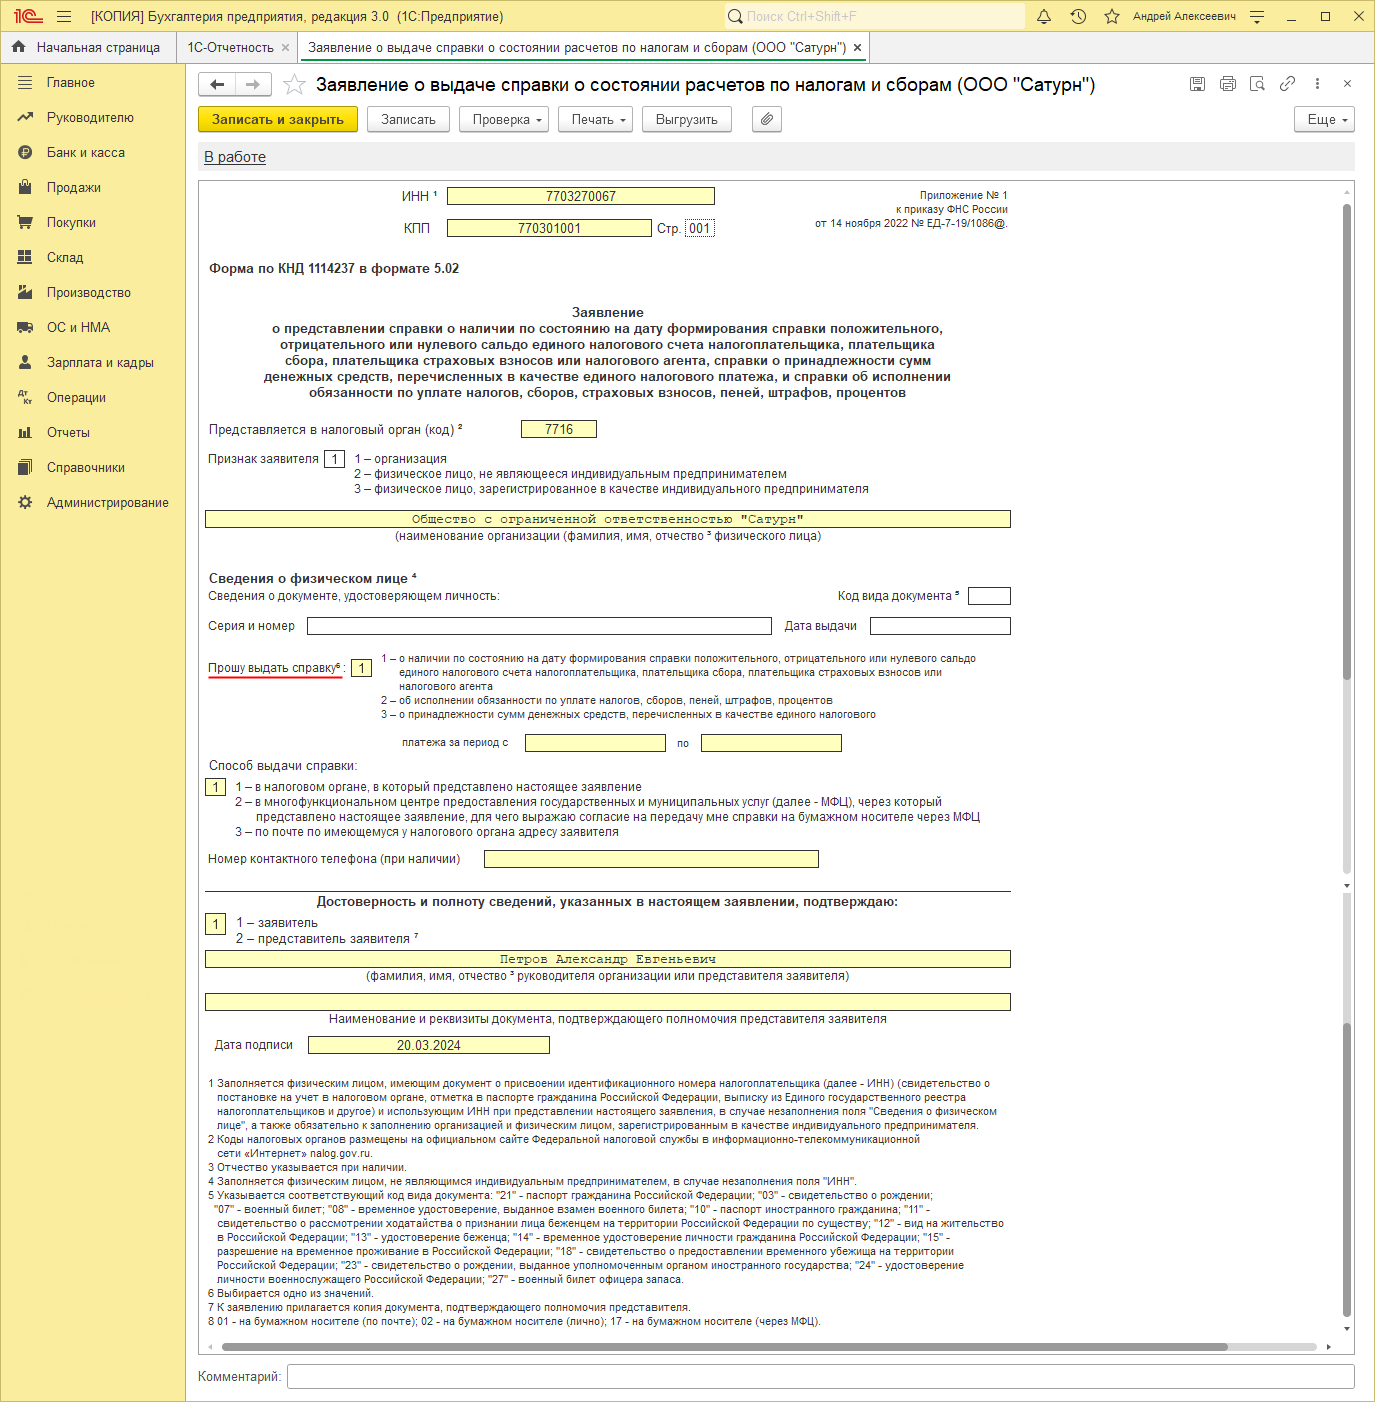
Task: Open the hamburger functions menu
Action: [x=64, y=16]
